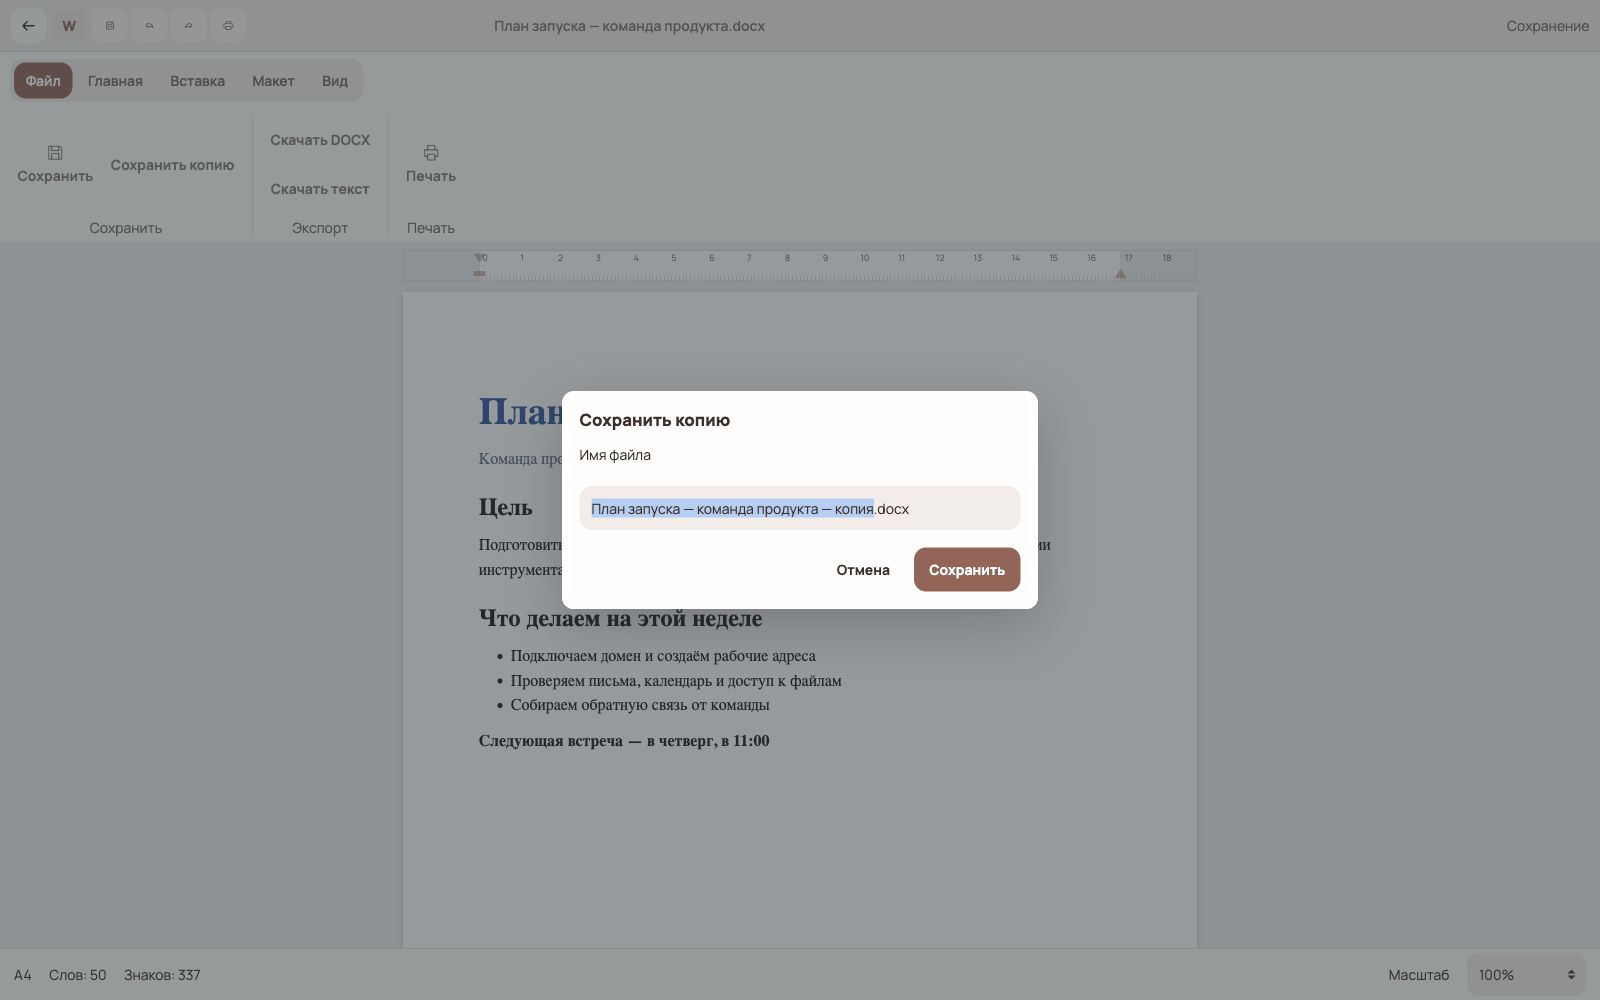This screenshot has height=1000, width=1600.
Task: Click the undo icon in title bar
Action: [x=149, y=26]
